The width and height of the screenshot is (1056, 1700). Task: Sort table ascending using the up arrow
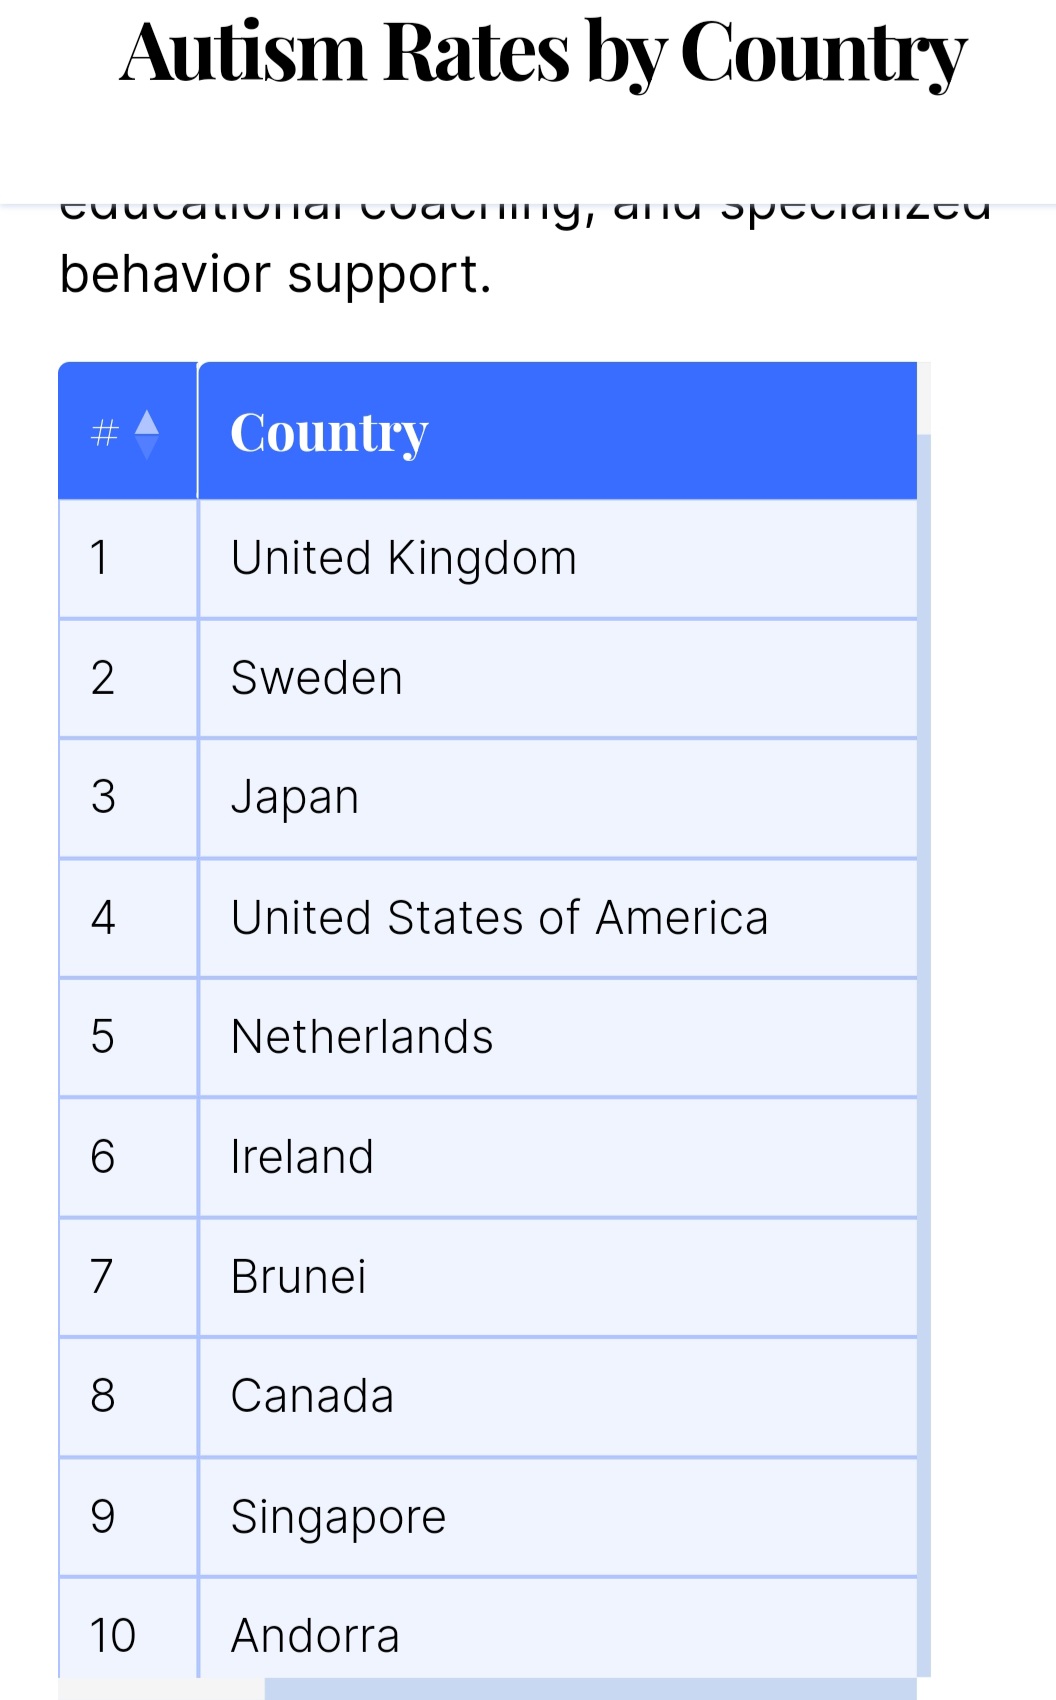(x=147, y=421)
